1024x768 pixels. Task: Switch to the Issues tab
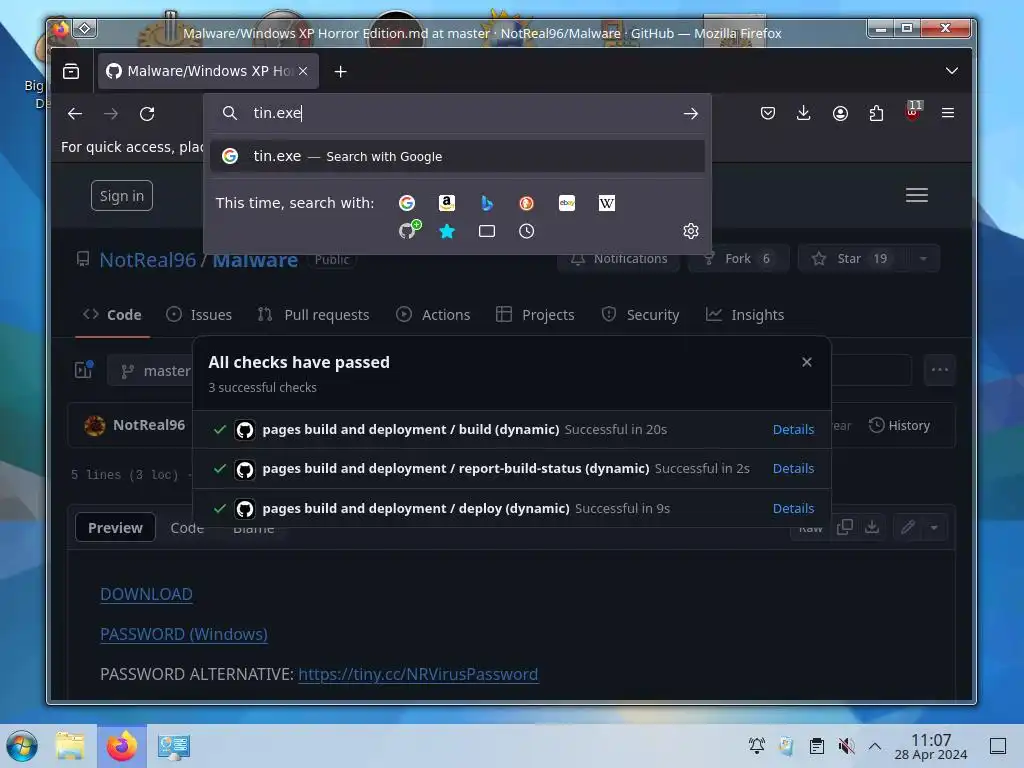[199, 315]
